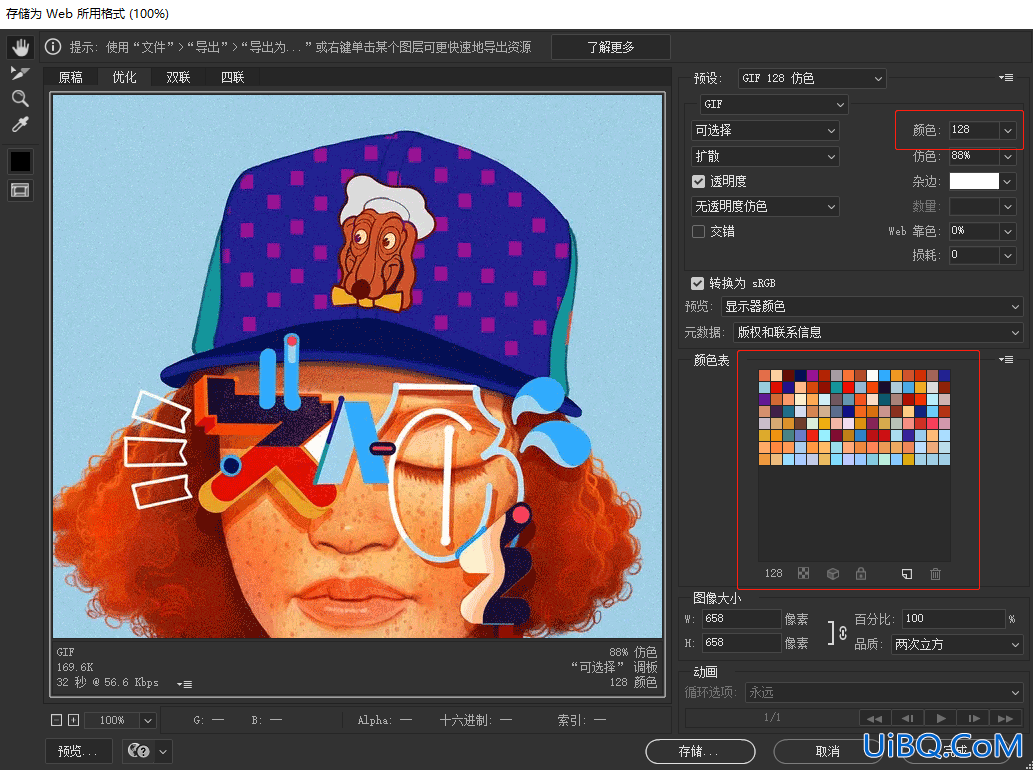Select the Hand tool
Screen dimensions: 1033x770
[20, 47]
